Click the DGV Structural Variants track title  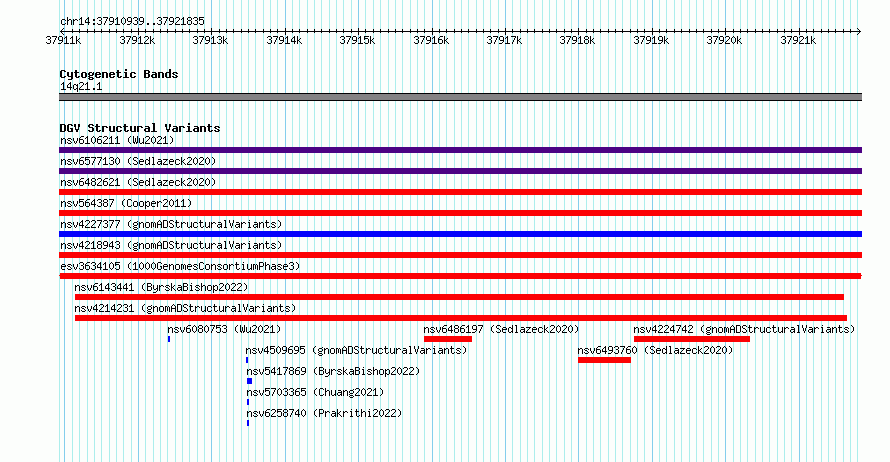pos(140,128)
